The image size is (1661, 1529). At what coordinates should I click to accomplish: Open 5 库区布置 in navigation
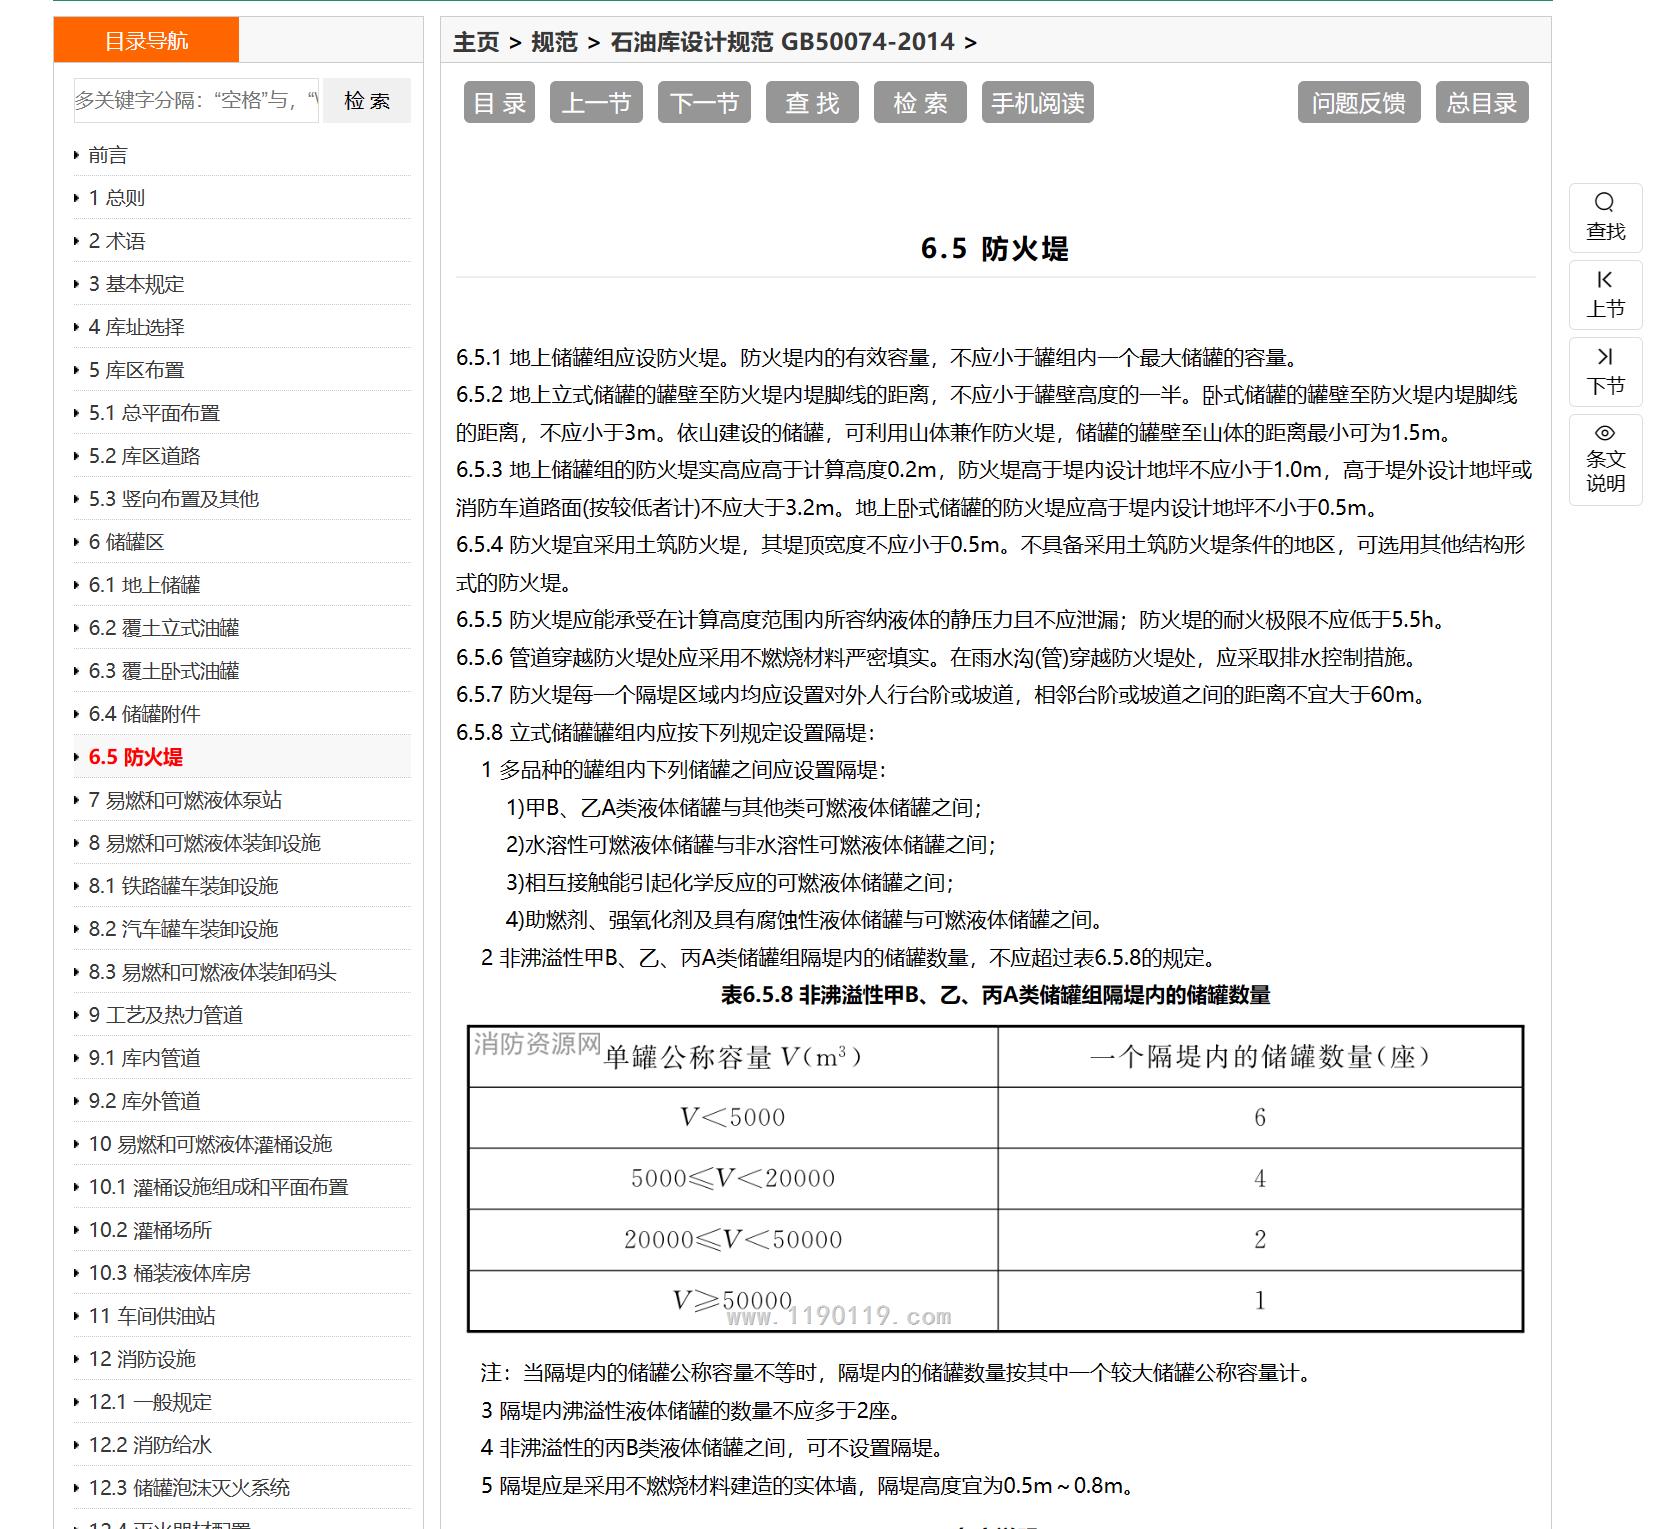tap(136, 370)
